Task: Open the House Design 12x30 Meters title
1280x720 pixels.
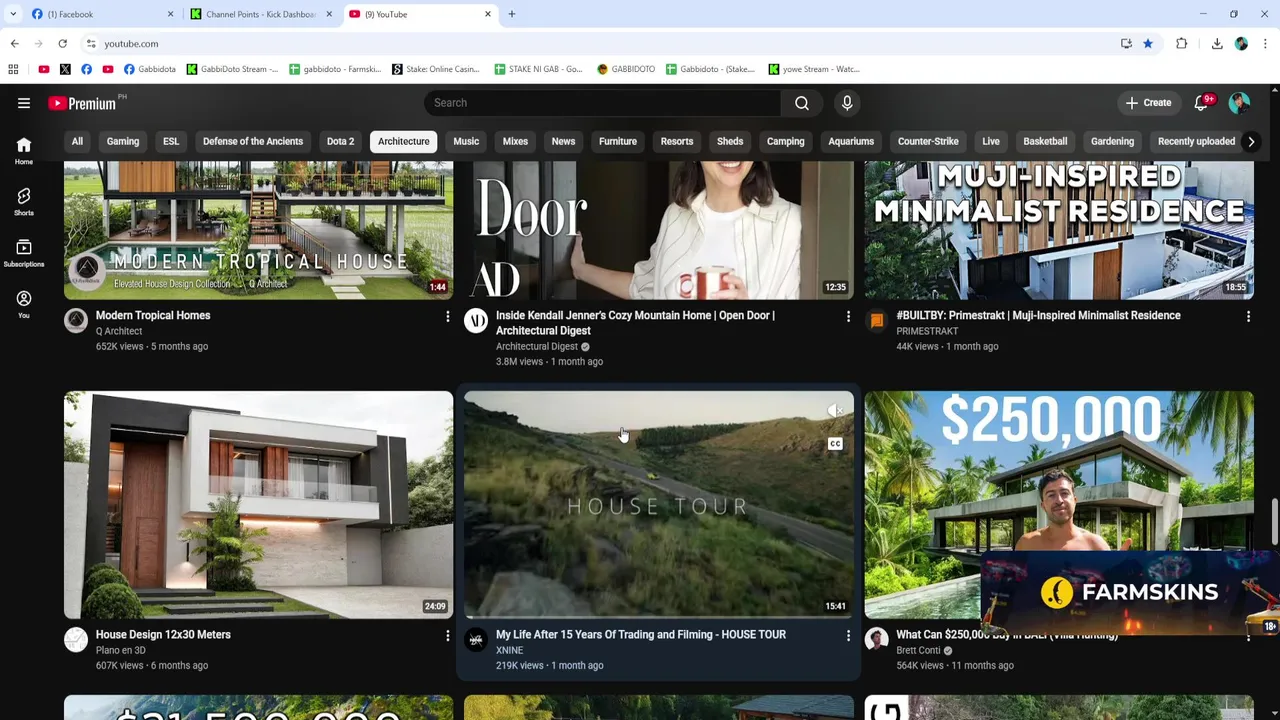Action: tap(163, 635)
